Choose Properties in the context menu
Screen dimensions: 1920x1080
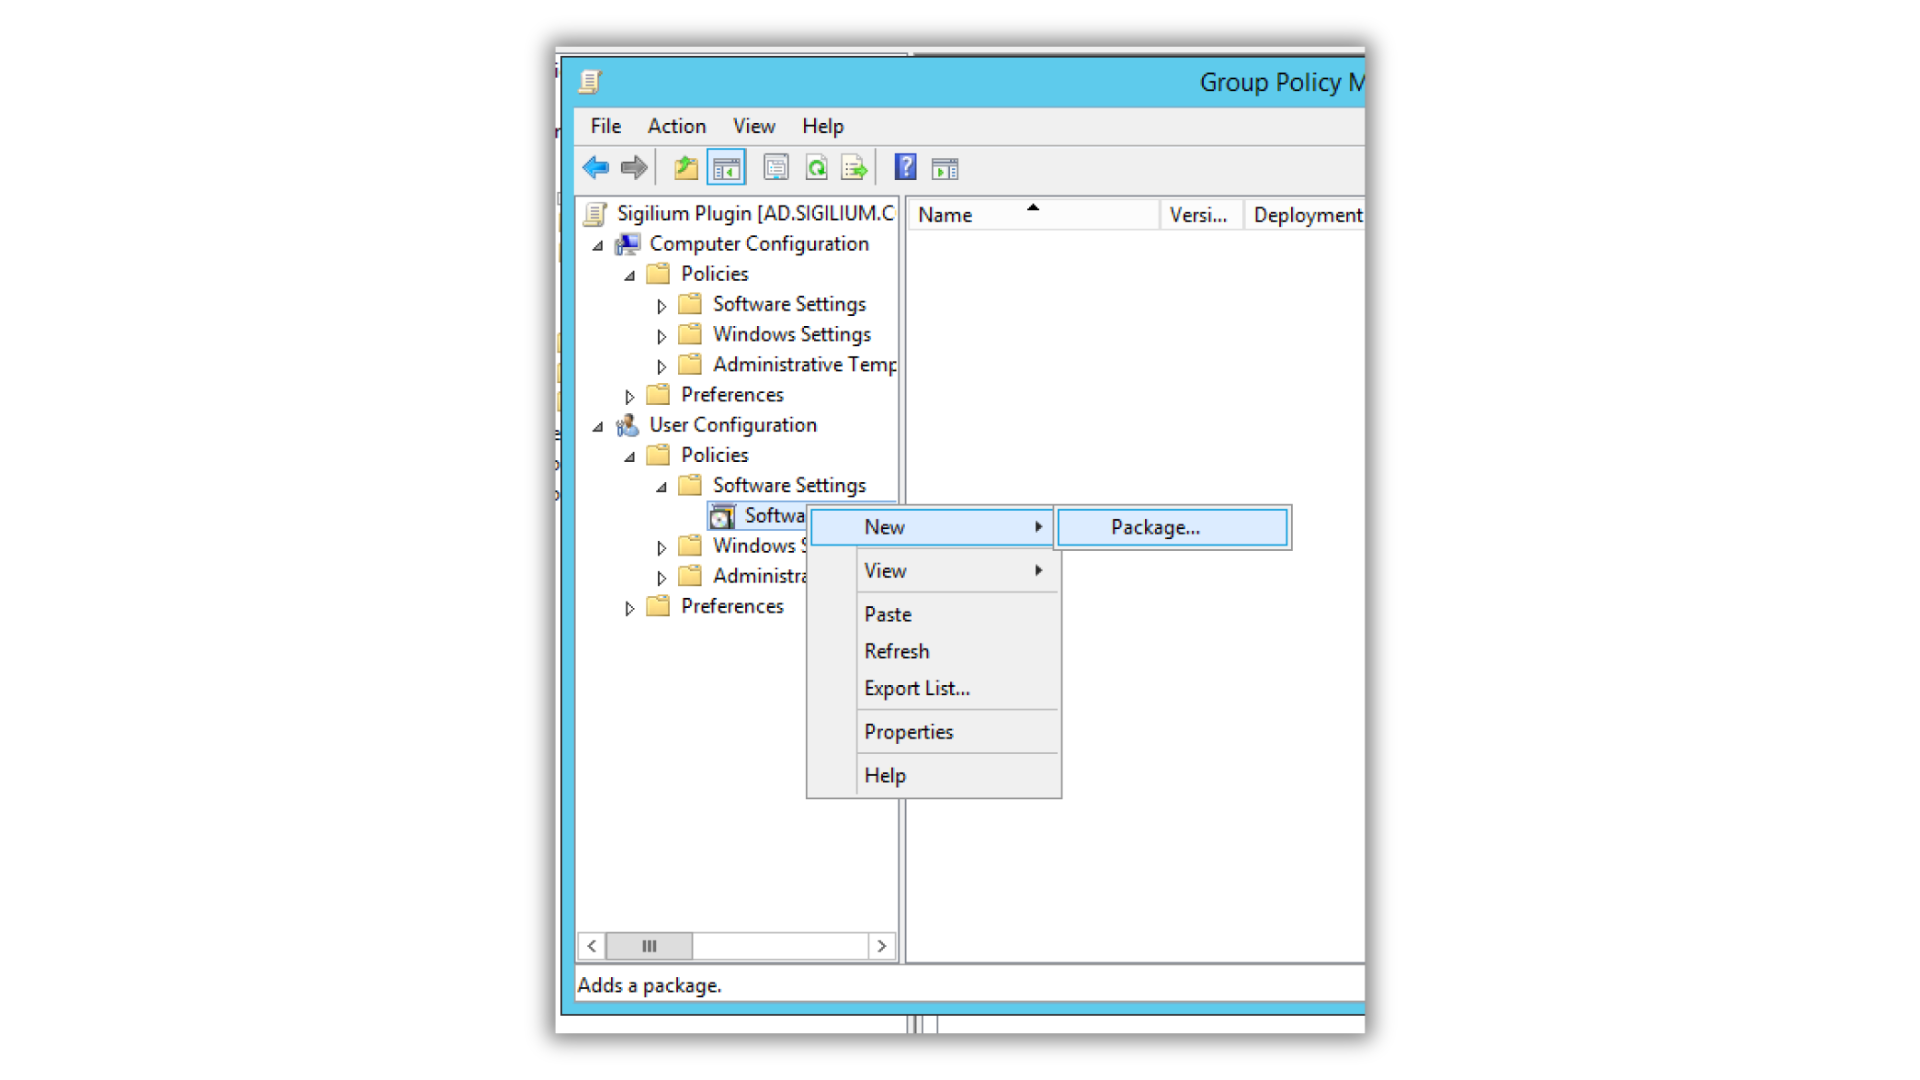(x=908, y=732)
